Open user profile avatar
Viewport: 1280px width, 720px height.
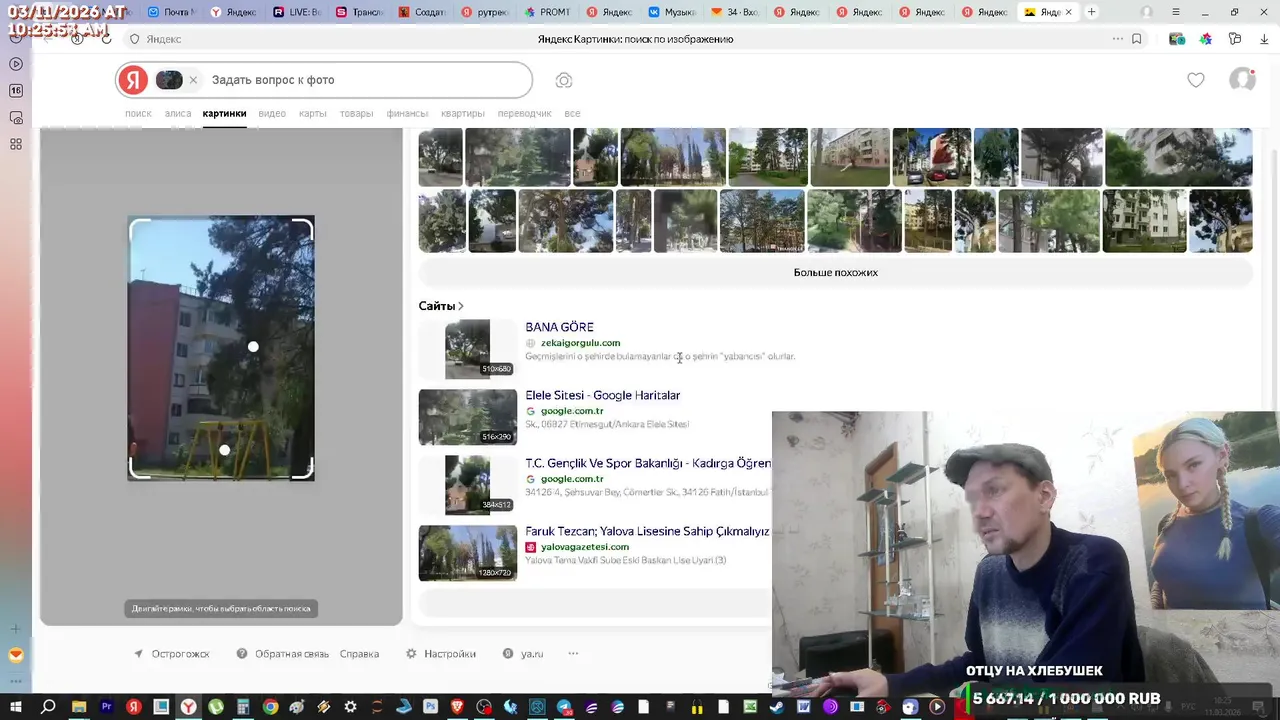point(1242,80)
